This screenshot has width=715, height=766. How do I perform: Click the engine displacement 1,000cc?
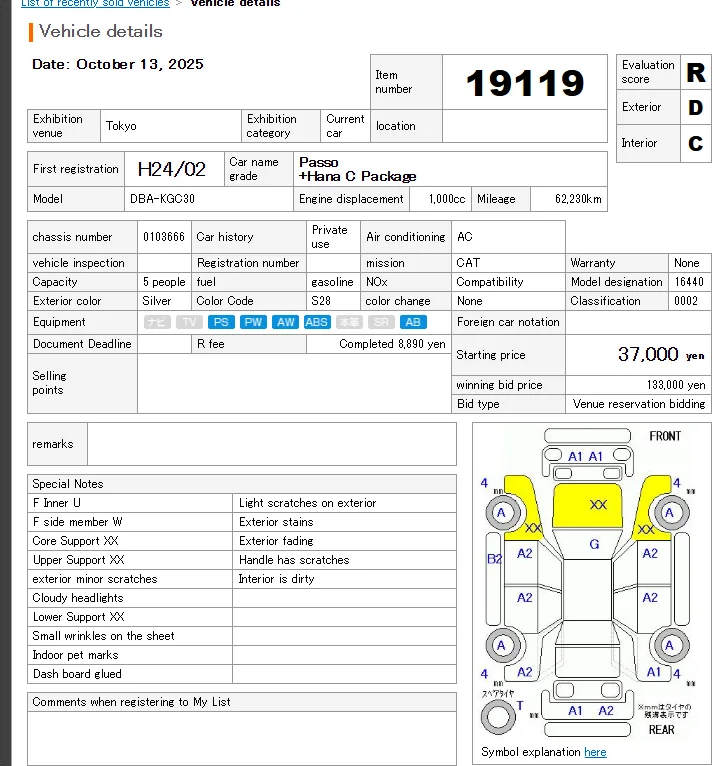coord(447,199)
